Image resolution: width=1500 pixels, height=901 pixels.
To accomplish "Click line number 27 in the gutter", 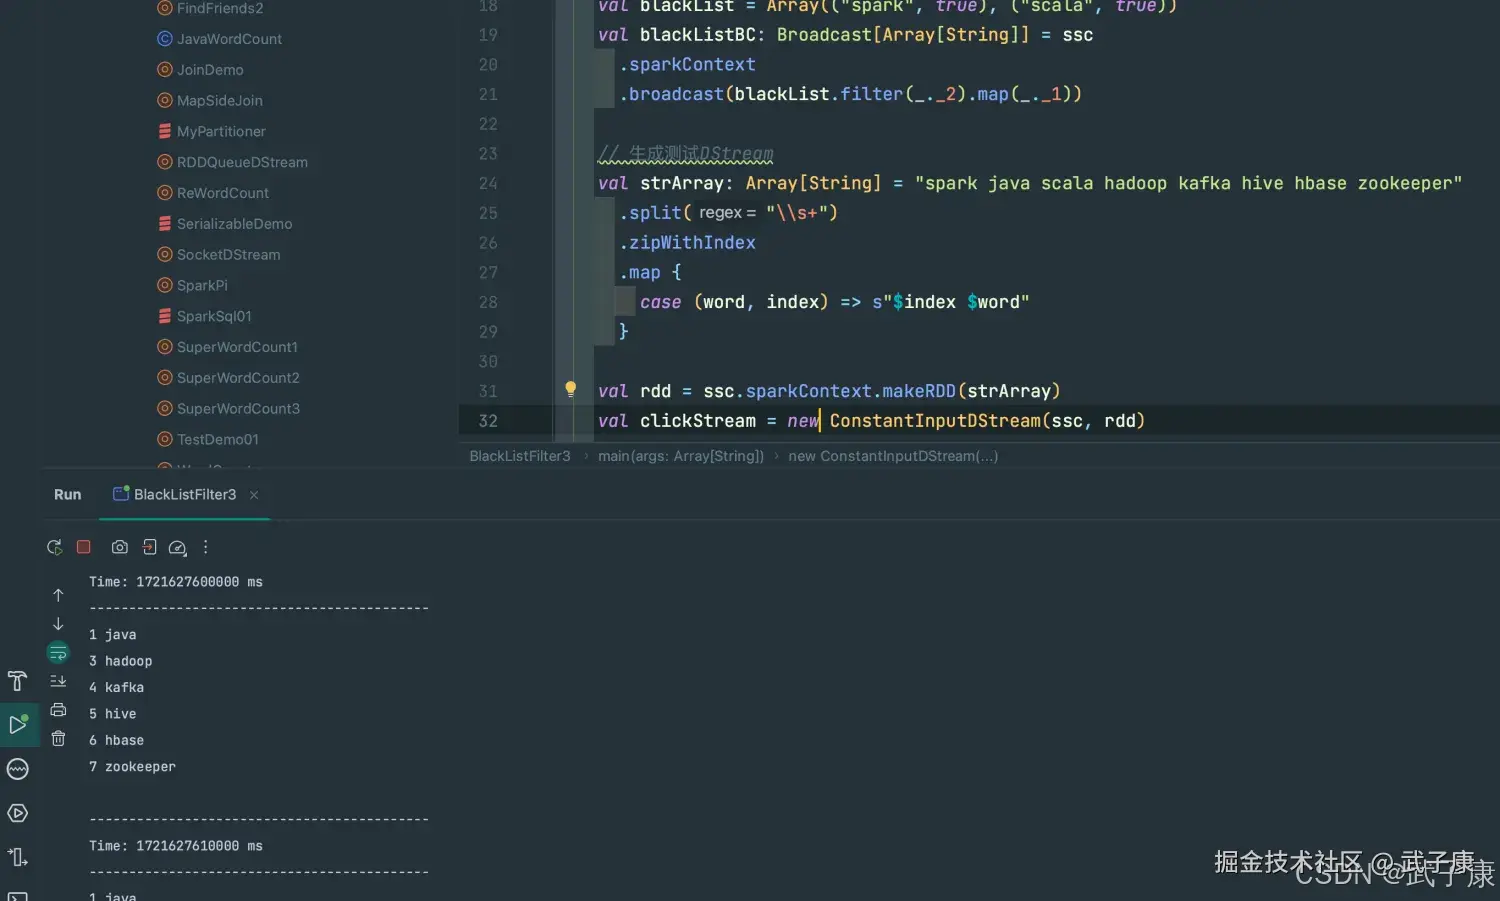I will 488,273.
